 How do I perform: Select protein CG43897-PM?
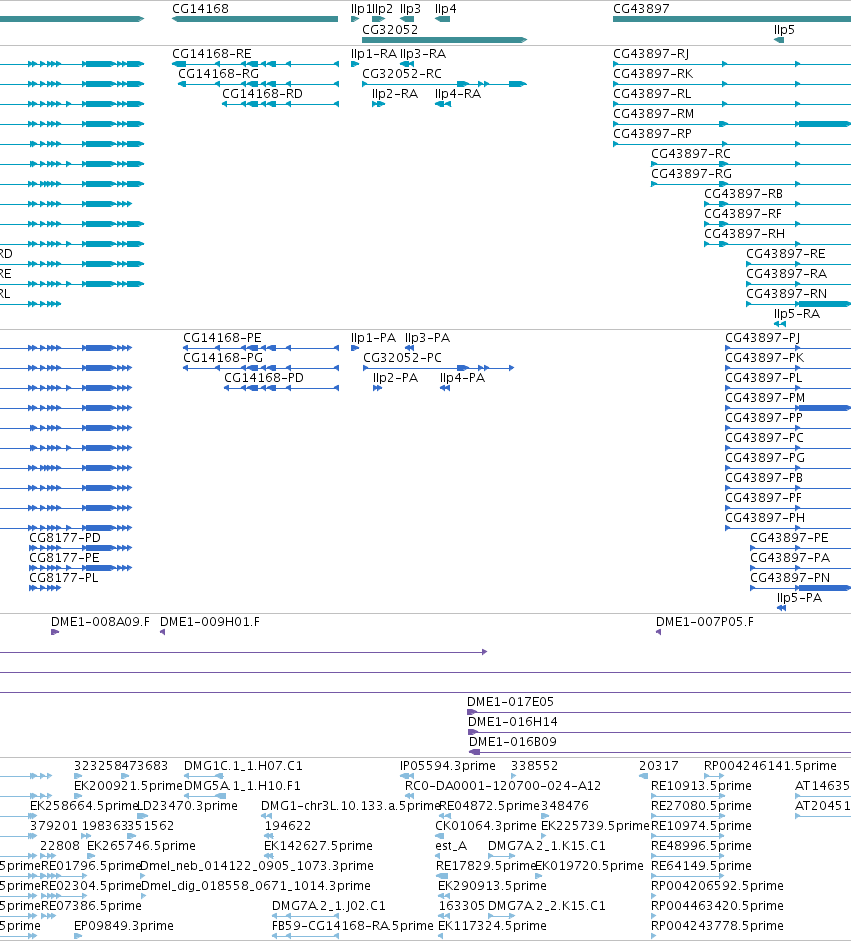coord(765,397)
